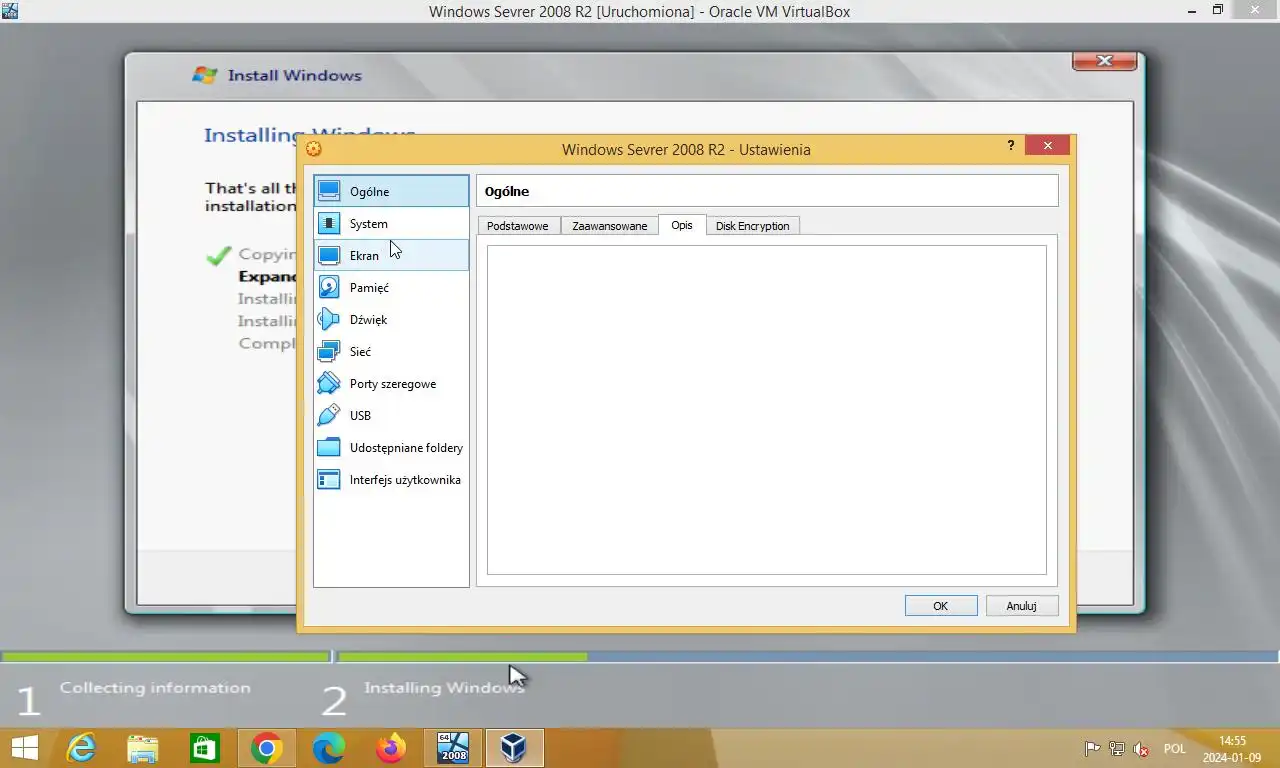
Task: Open File Explorer from the taskbar
Action: click(143, 748)
